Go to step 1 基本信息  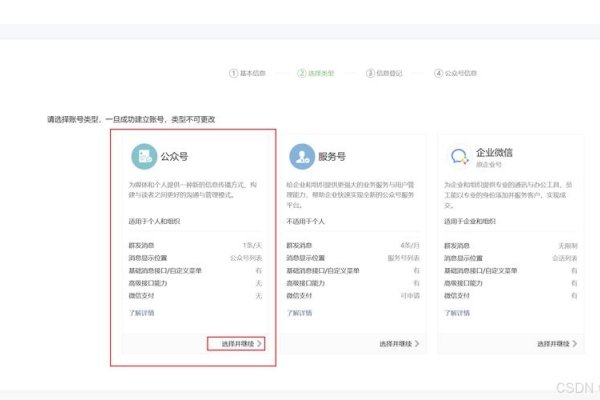pyautogui.click(x=247, y=73)
